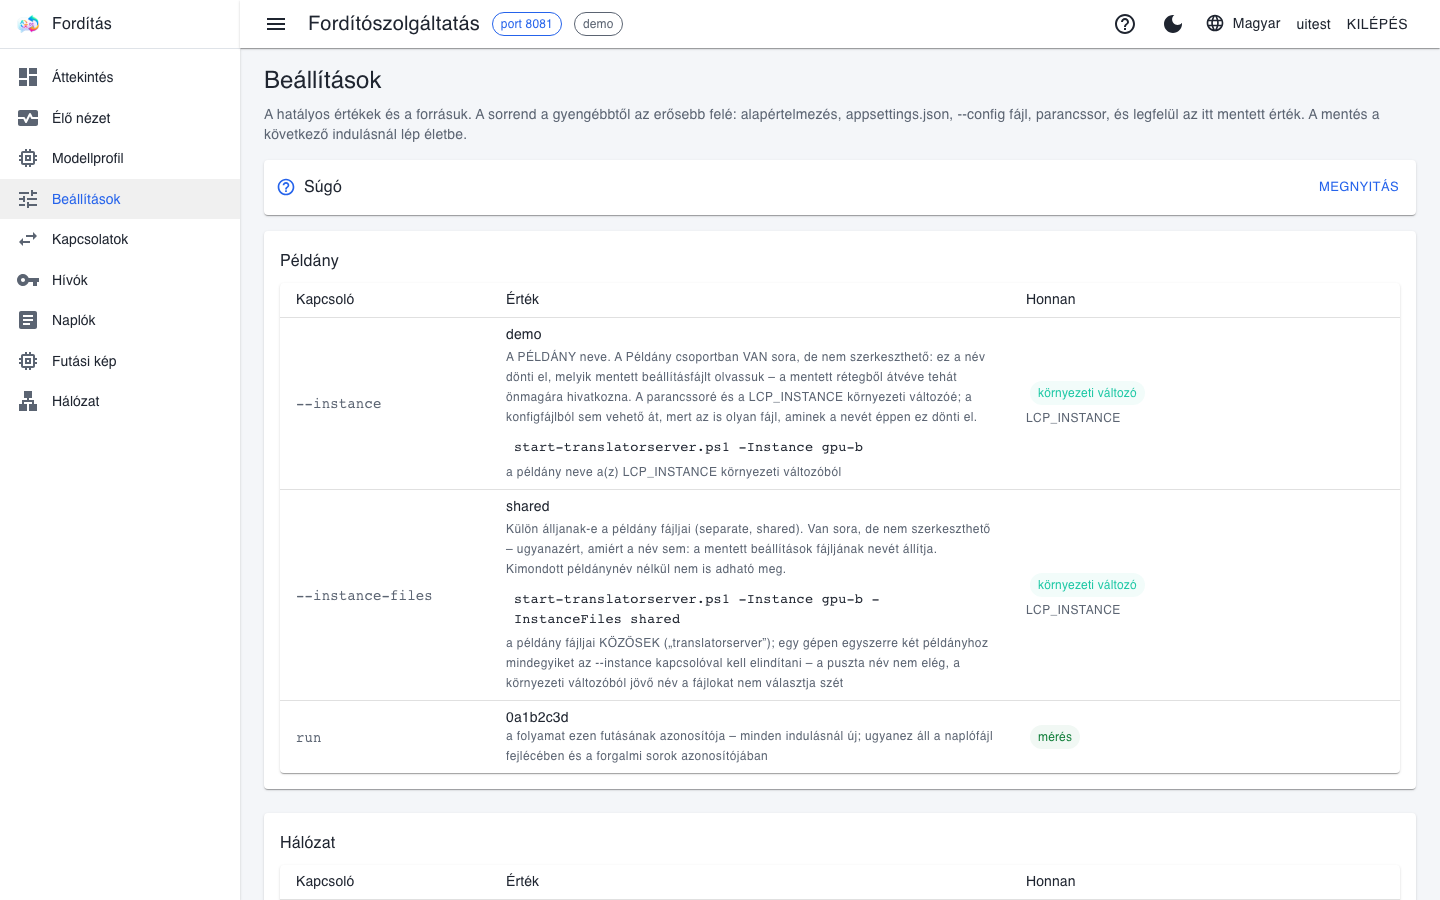Image resolution: width=1440 pixels, height=900 pixels.
Task: Click the uitest user name
Action: [1313, 24]
